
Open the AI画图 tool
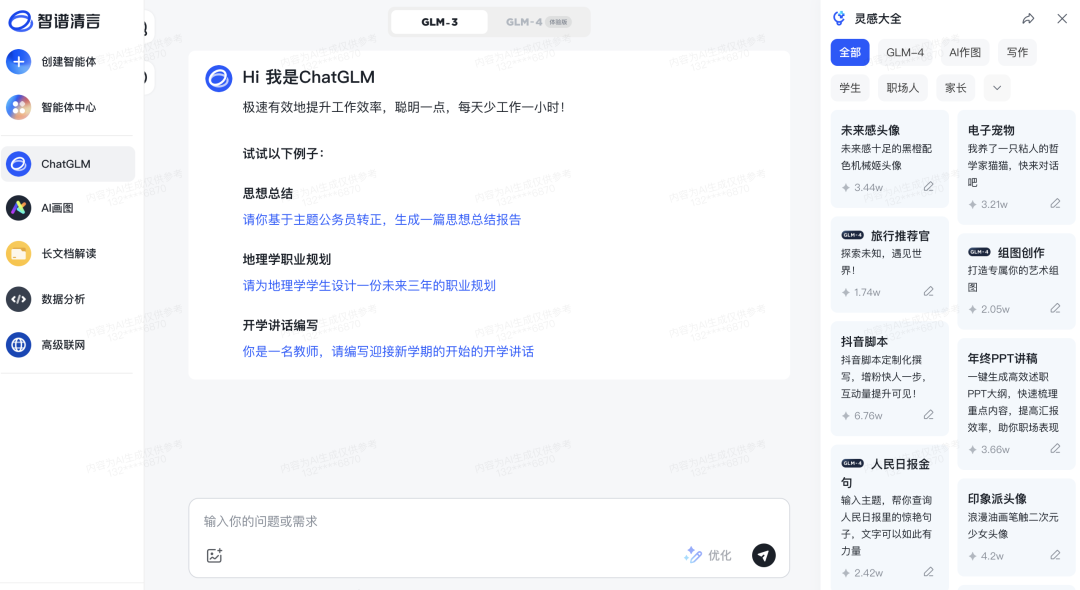tap(68, 208)
